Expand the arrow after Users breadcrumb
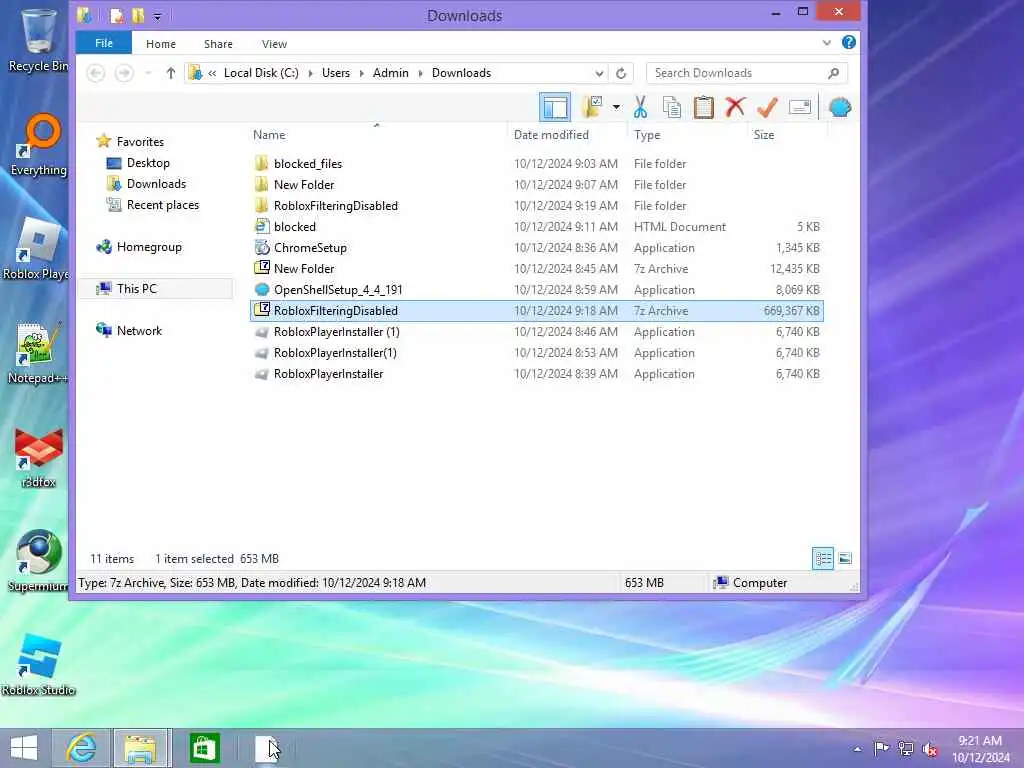The width and height of the screenshot is (1024, 768). click(362, 73)
